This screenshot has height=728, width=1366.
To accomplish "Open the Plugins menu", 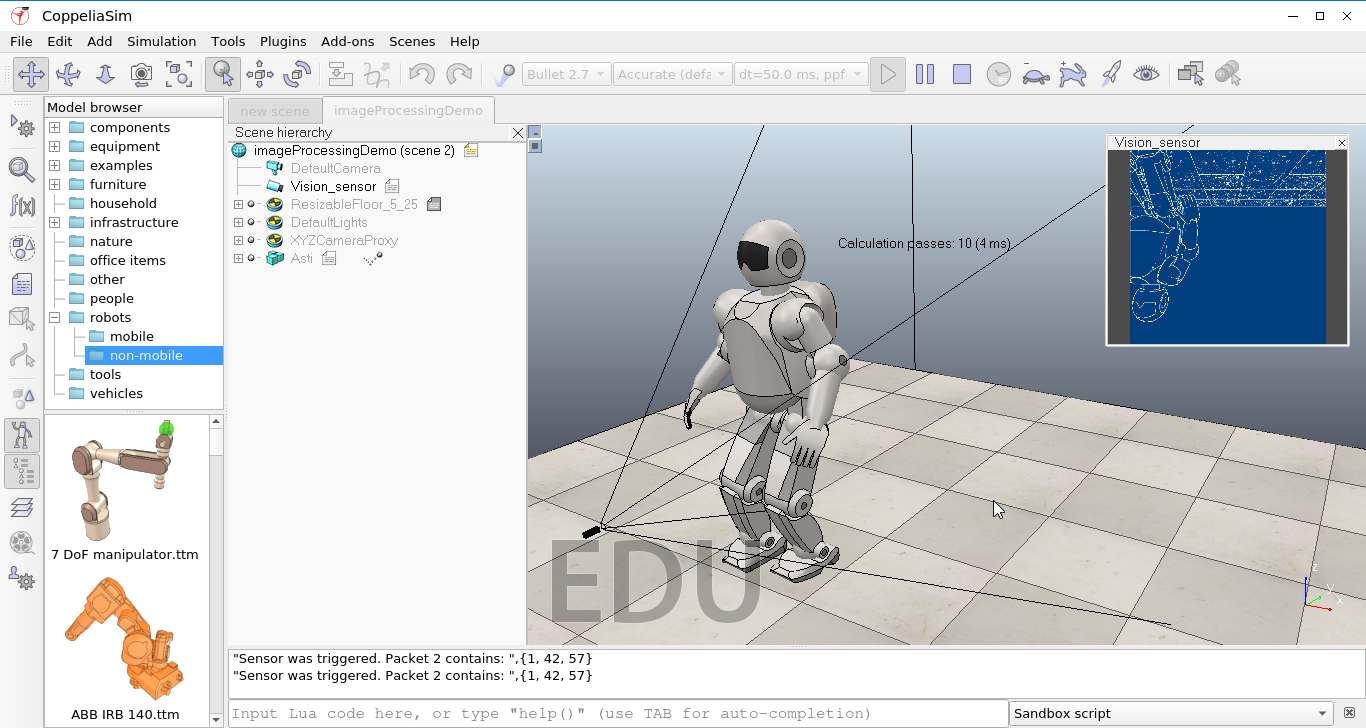I will click(283, 41).
